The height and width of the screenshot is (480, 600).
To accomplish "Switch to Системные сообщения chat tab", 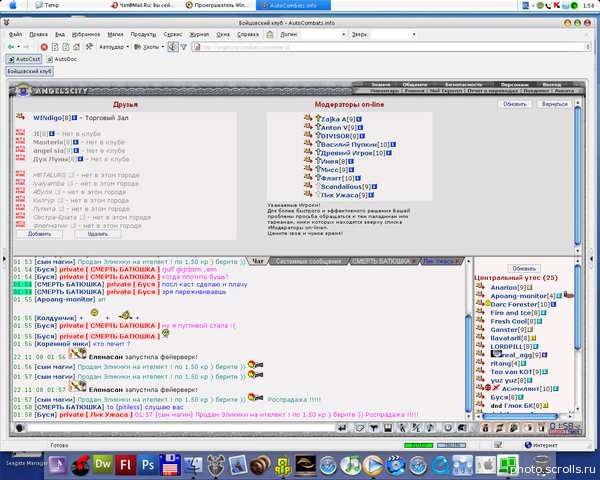I will click(308, 261).
